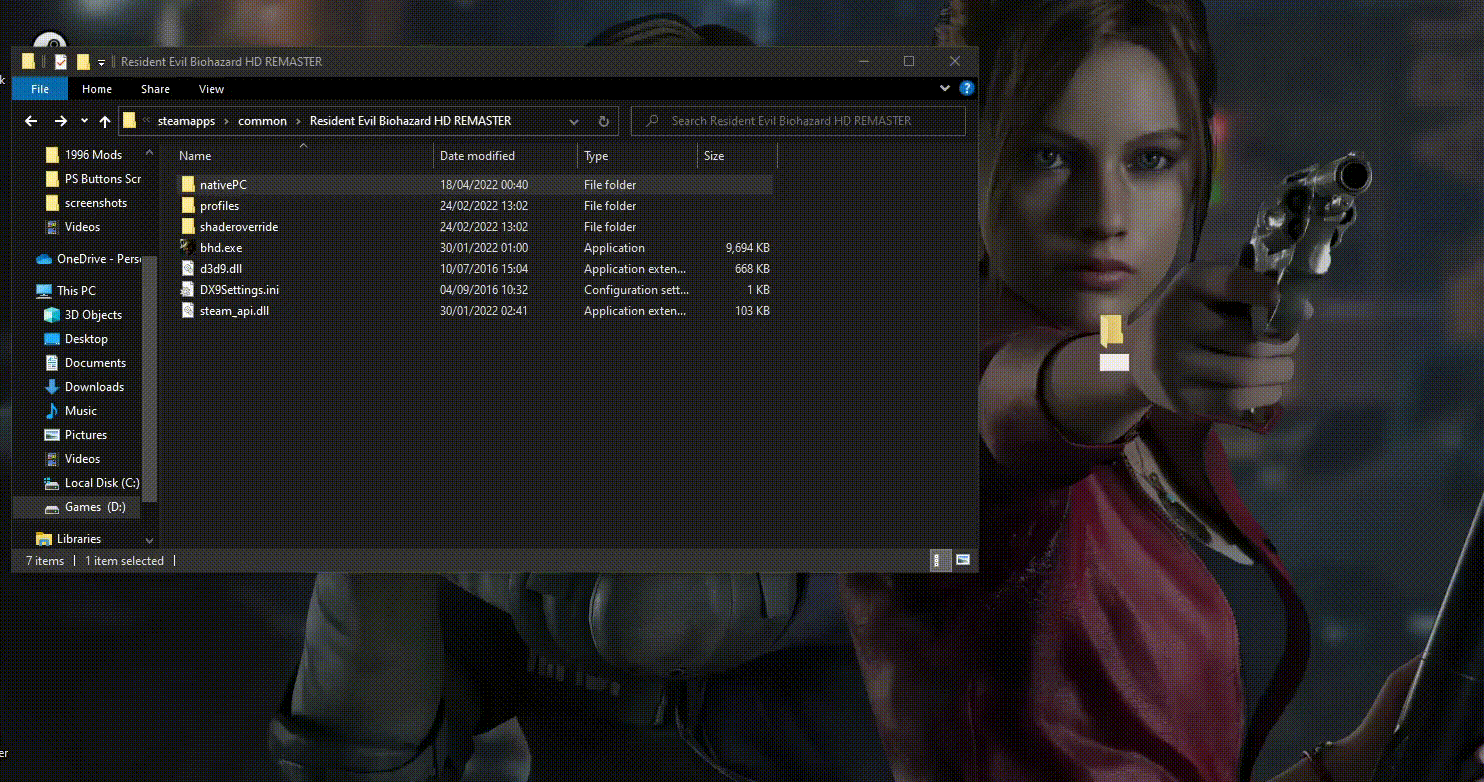Go back with the Back arrow

pyautogui.click(x=31, y=121)
